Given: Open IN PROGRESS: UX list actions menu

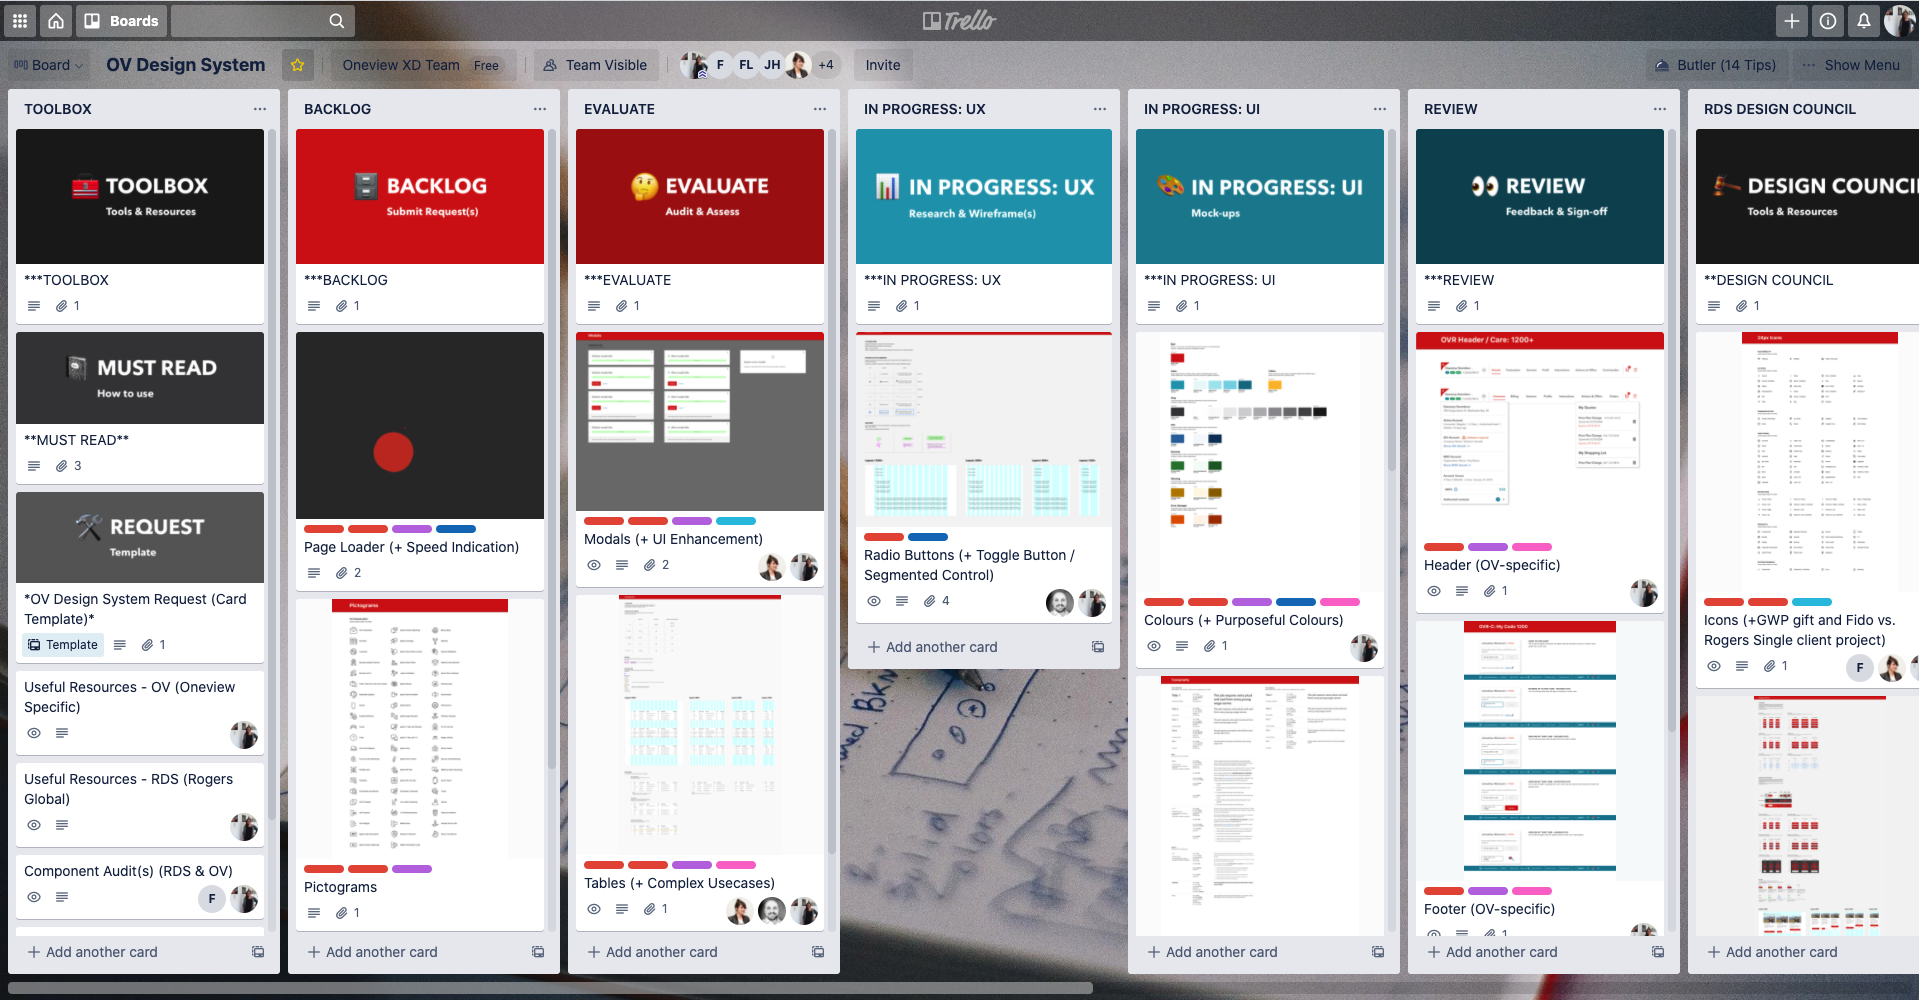Looking at the screenshot, I should point(1100,109).
